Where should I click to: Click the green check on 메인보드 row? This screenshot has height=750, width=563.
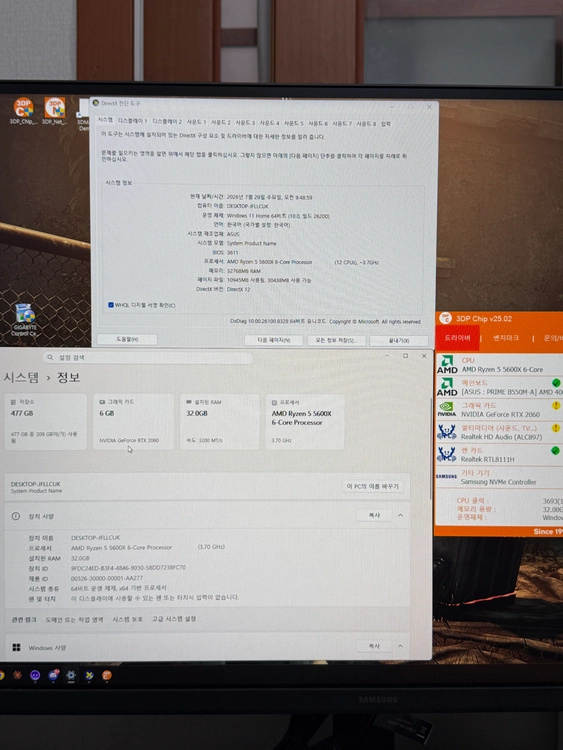coord(556,383)
